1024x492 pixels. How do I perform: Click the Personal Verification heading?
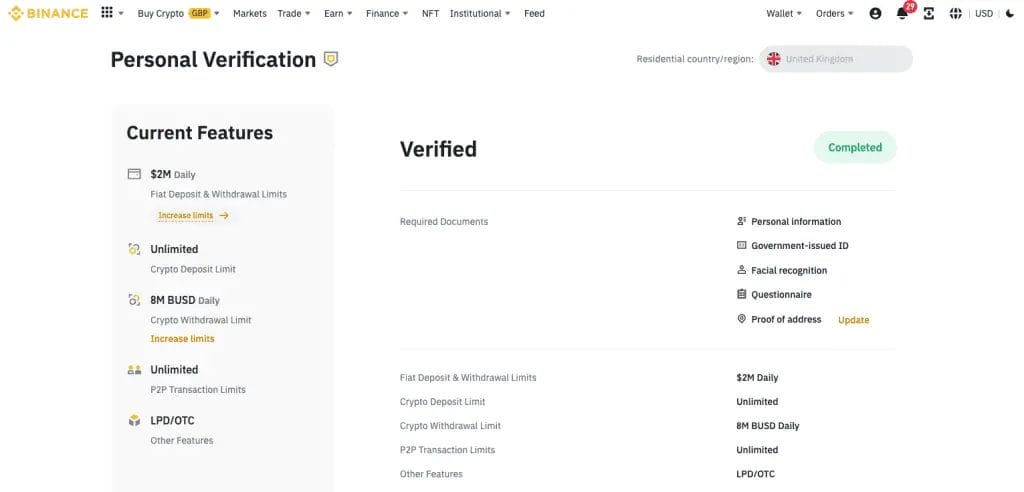[x=213, y=59]
